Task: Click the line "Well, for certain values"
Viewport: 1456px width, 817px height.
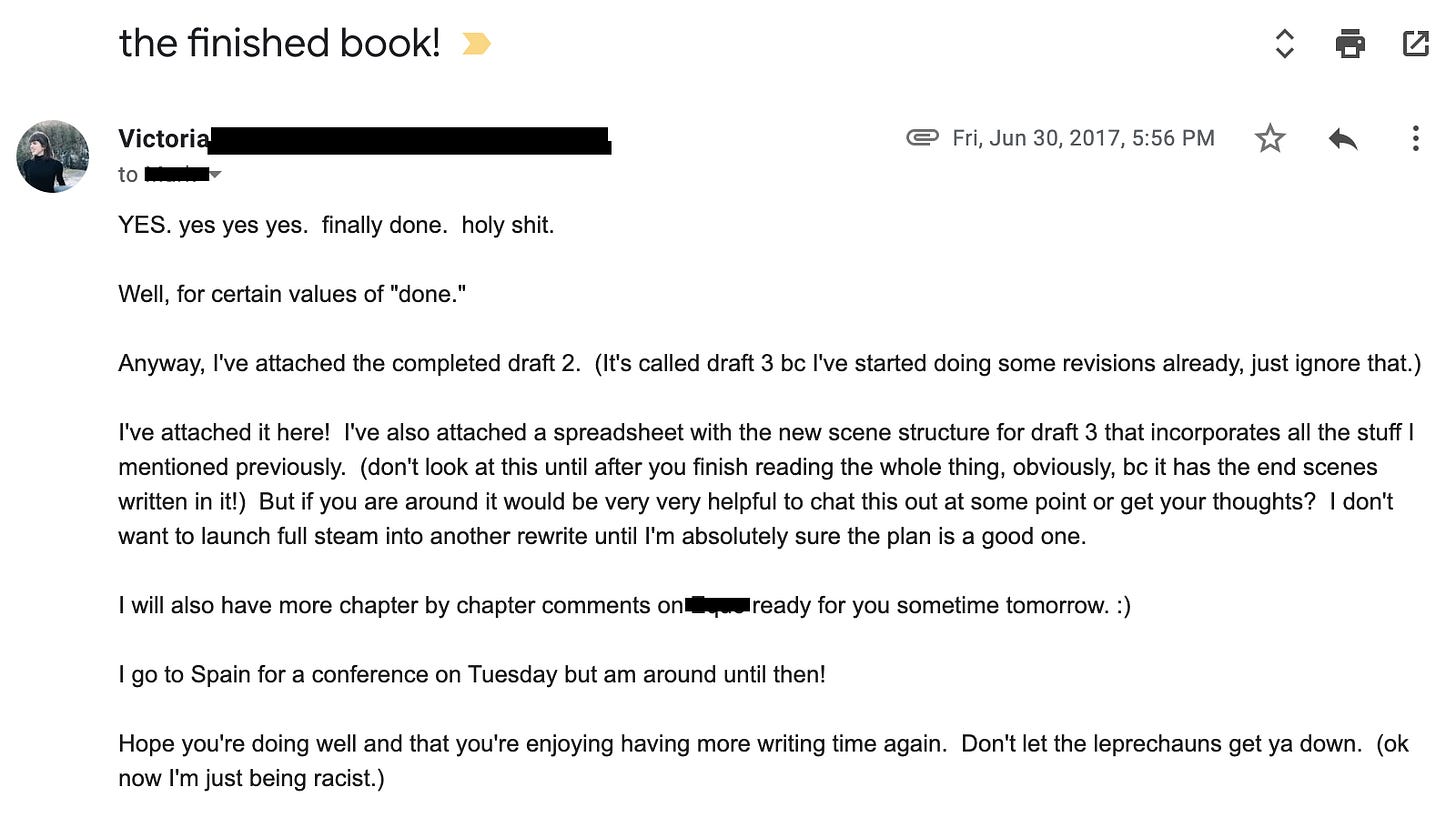Action: tap(292, 294)
